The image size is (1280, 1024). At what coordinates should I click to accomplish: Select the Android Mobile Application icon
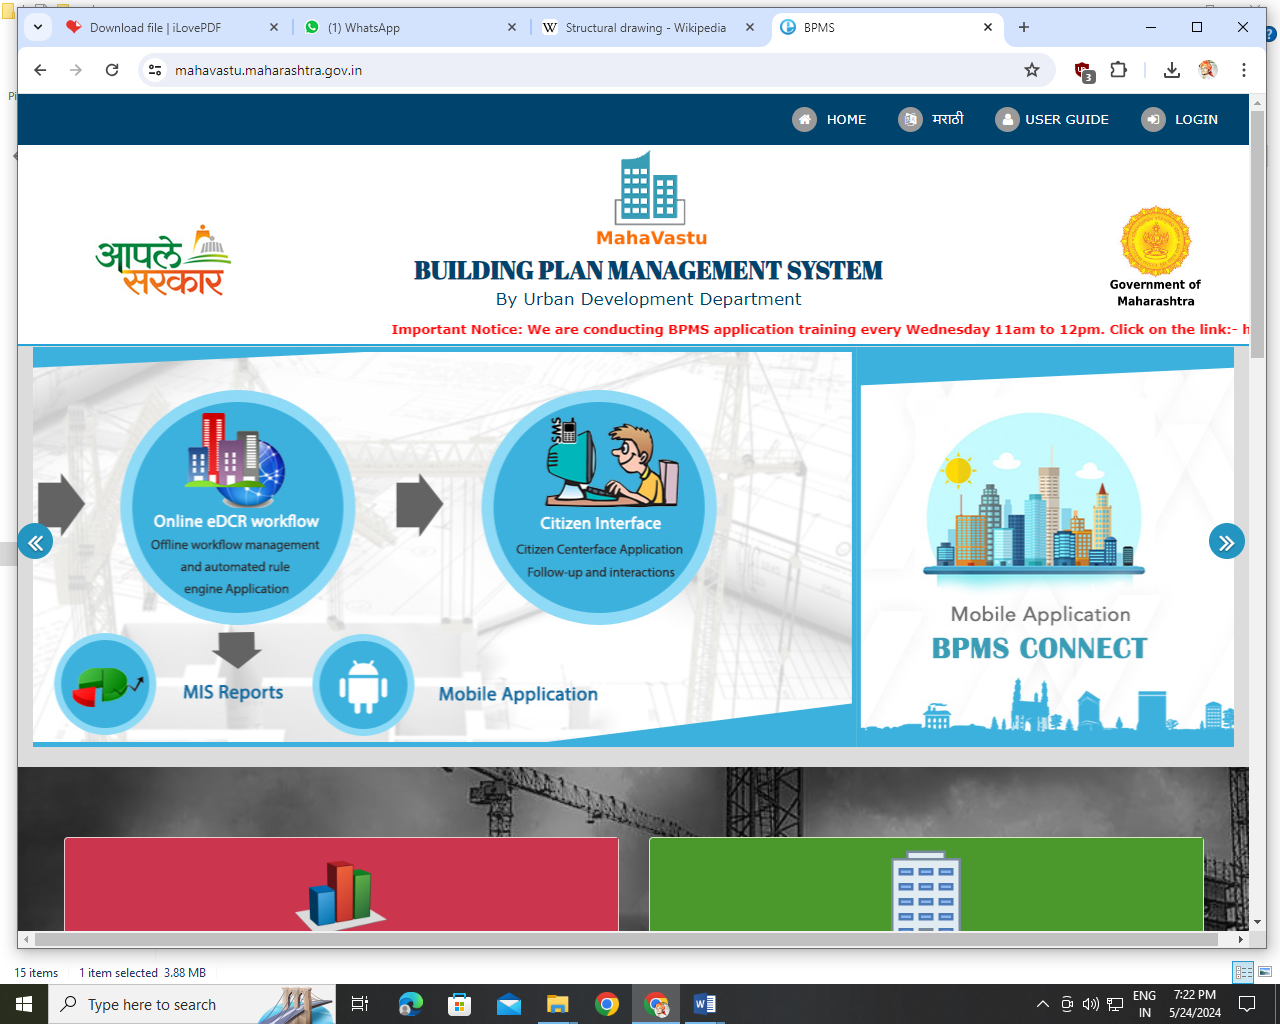[363, 685]
